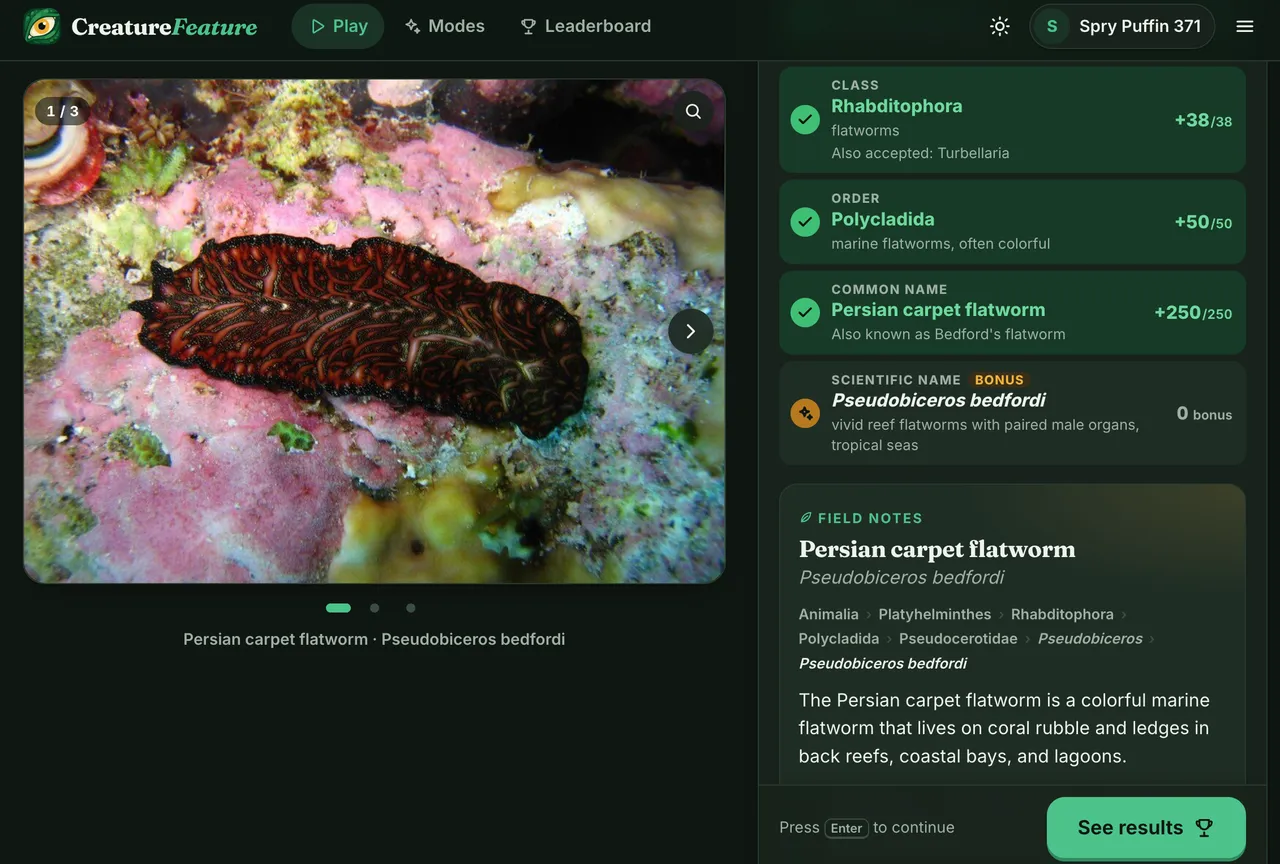Jump to the second photo dot
1280x864 pixels.
click(375, 608)
